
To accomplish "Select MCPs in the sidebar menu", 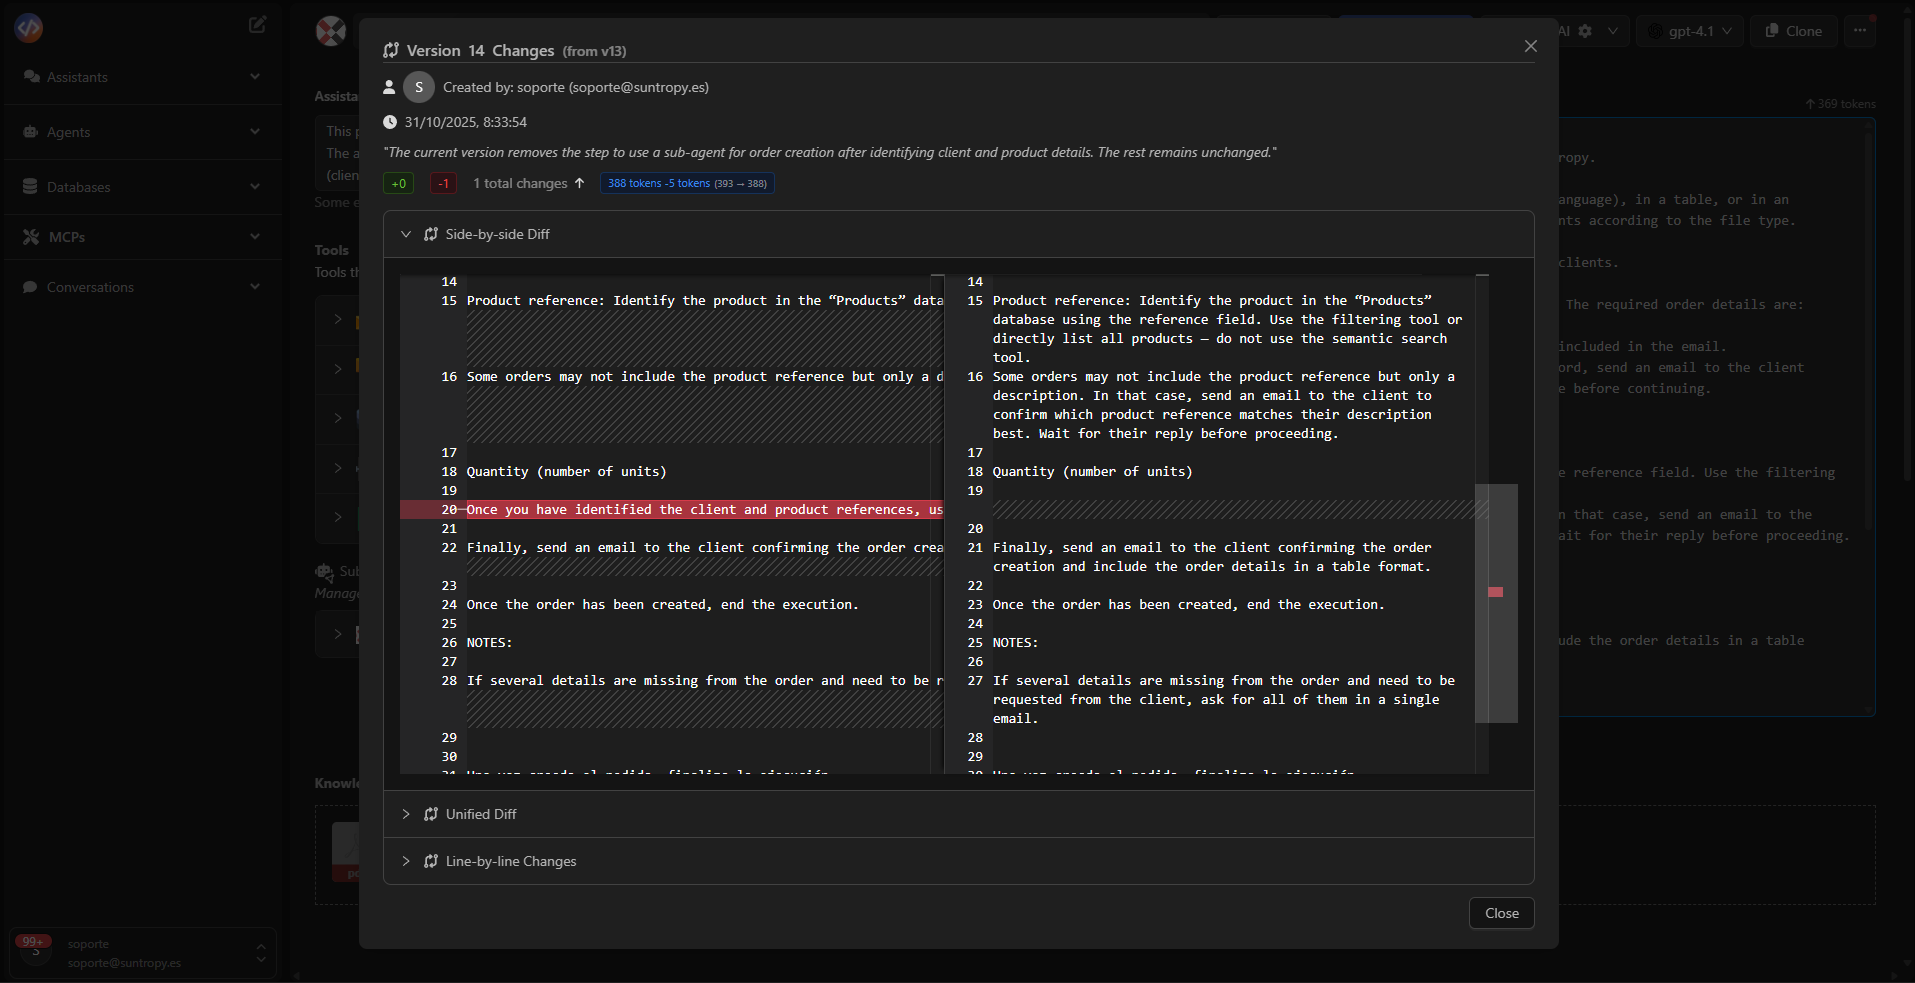I will coord(143,237).
